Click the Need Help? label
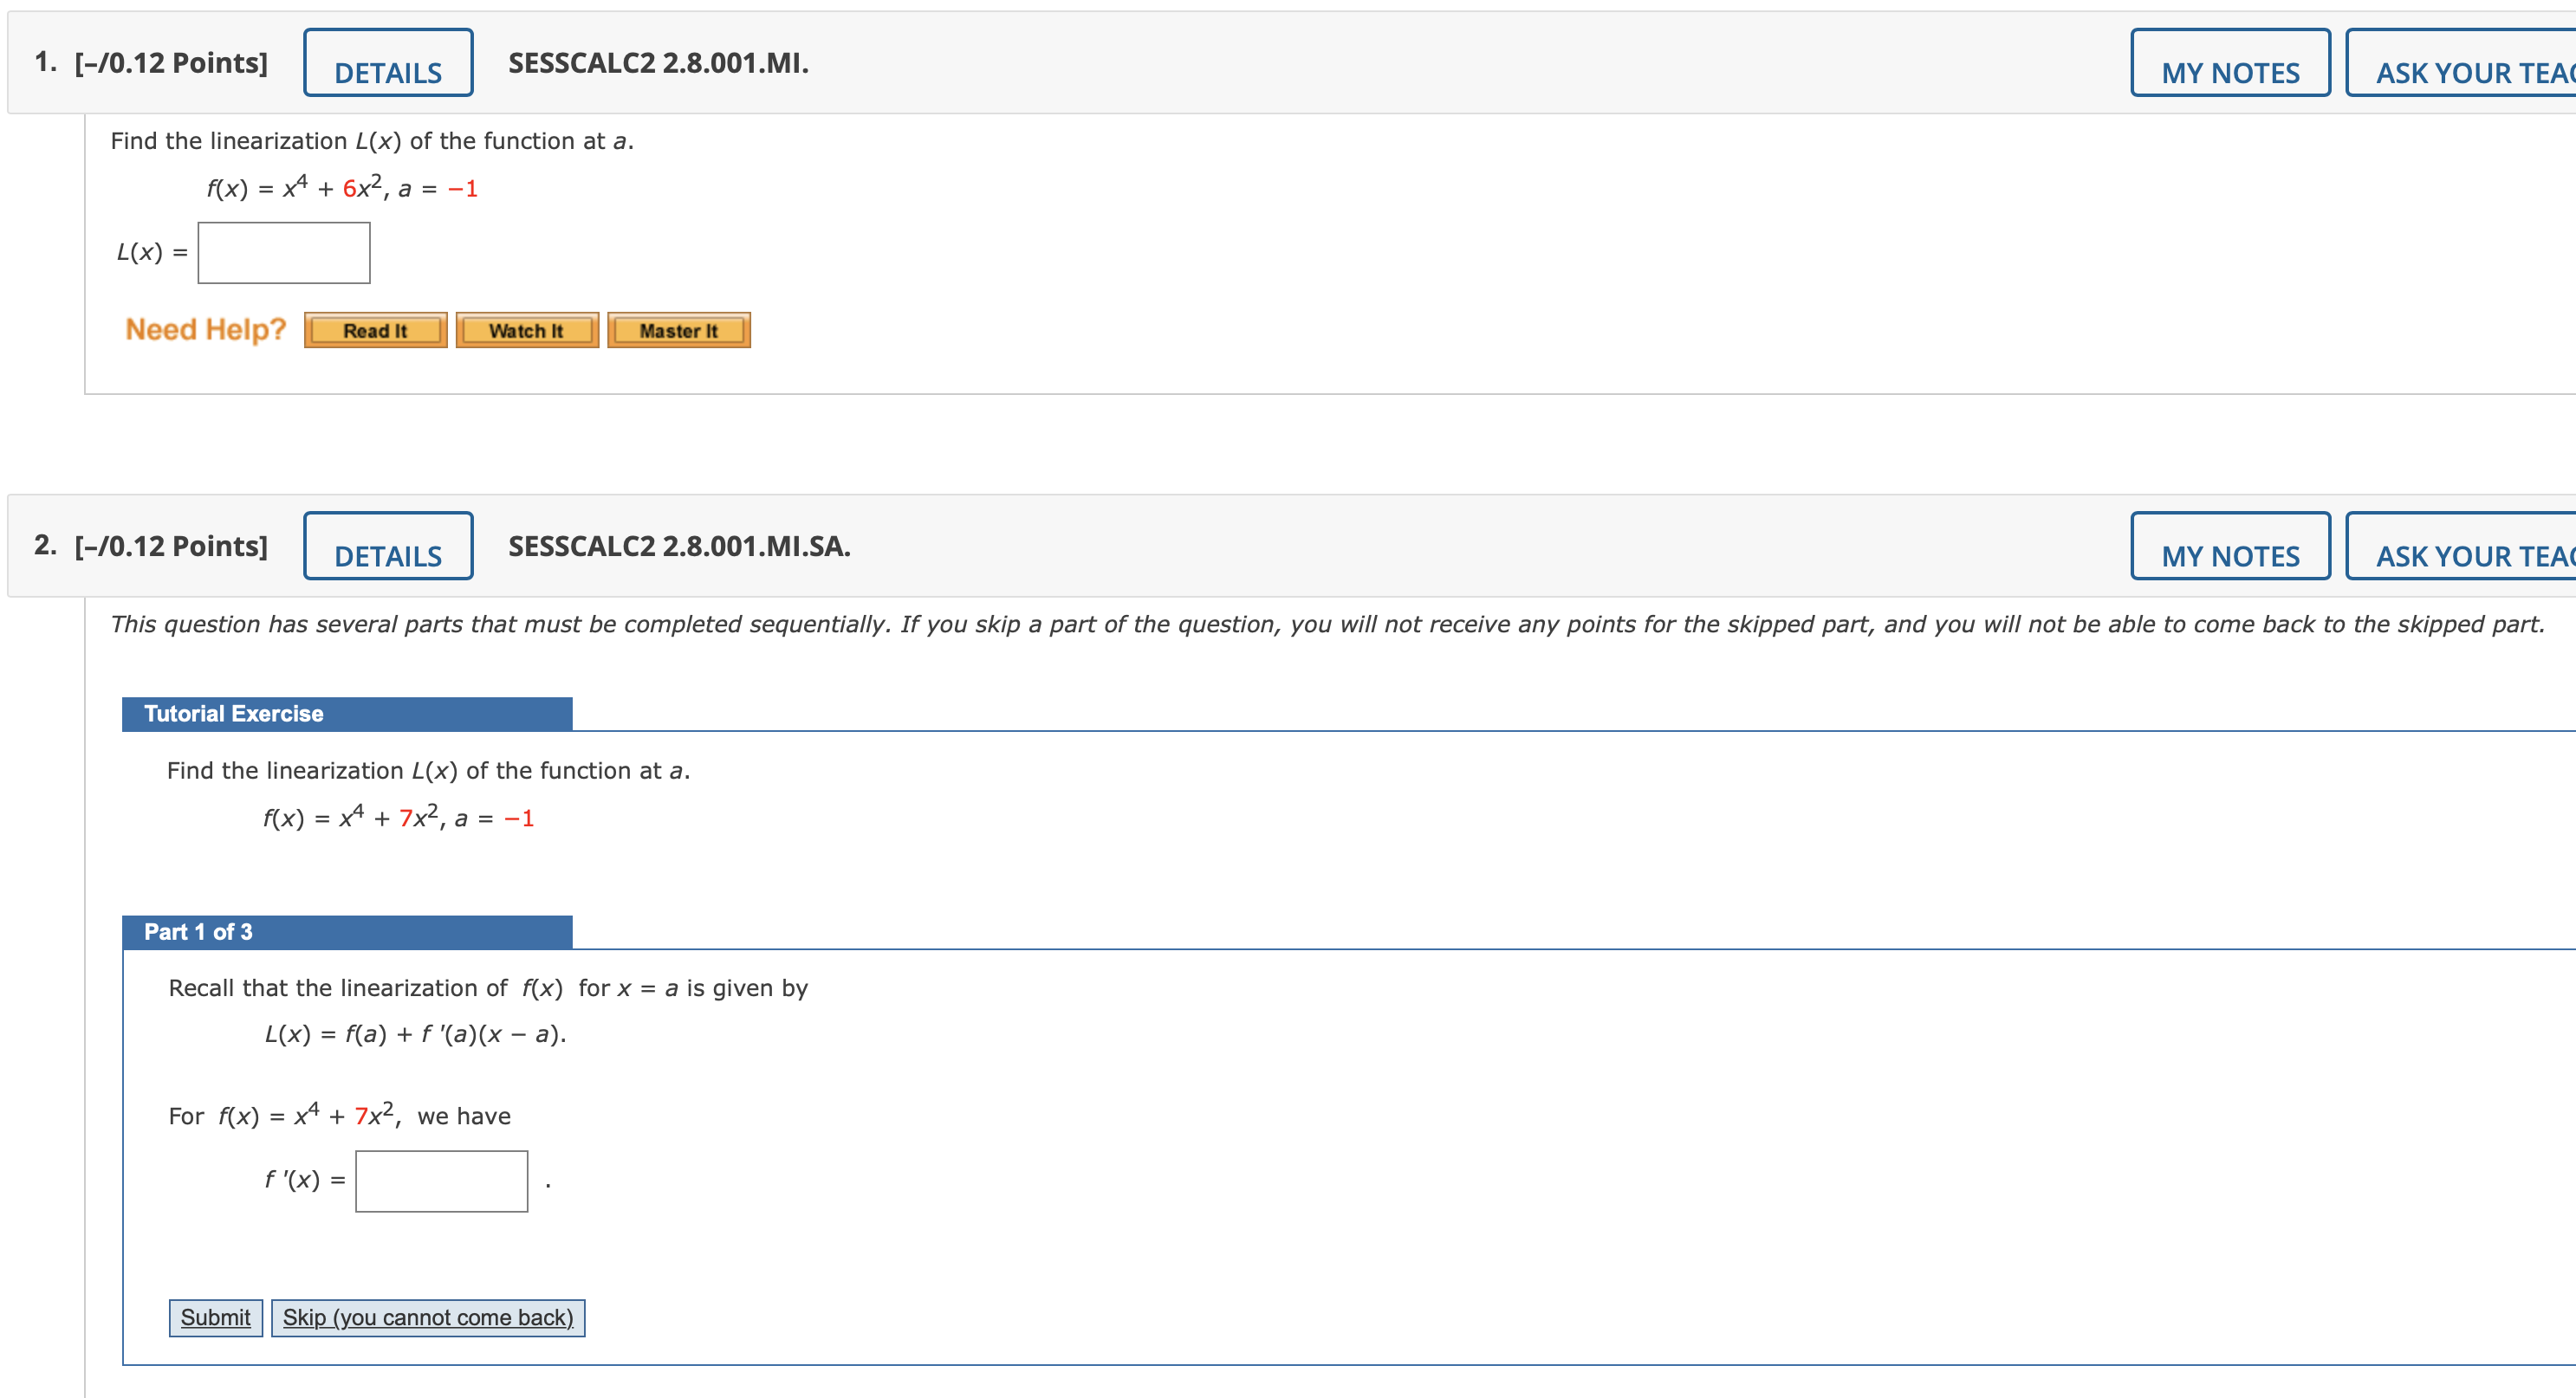The height and width of the screenshot is (1398, 2576). (x=205, y=329)
